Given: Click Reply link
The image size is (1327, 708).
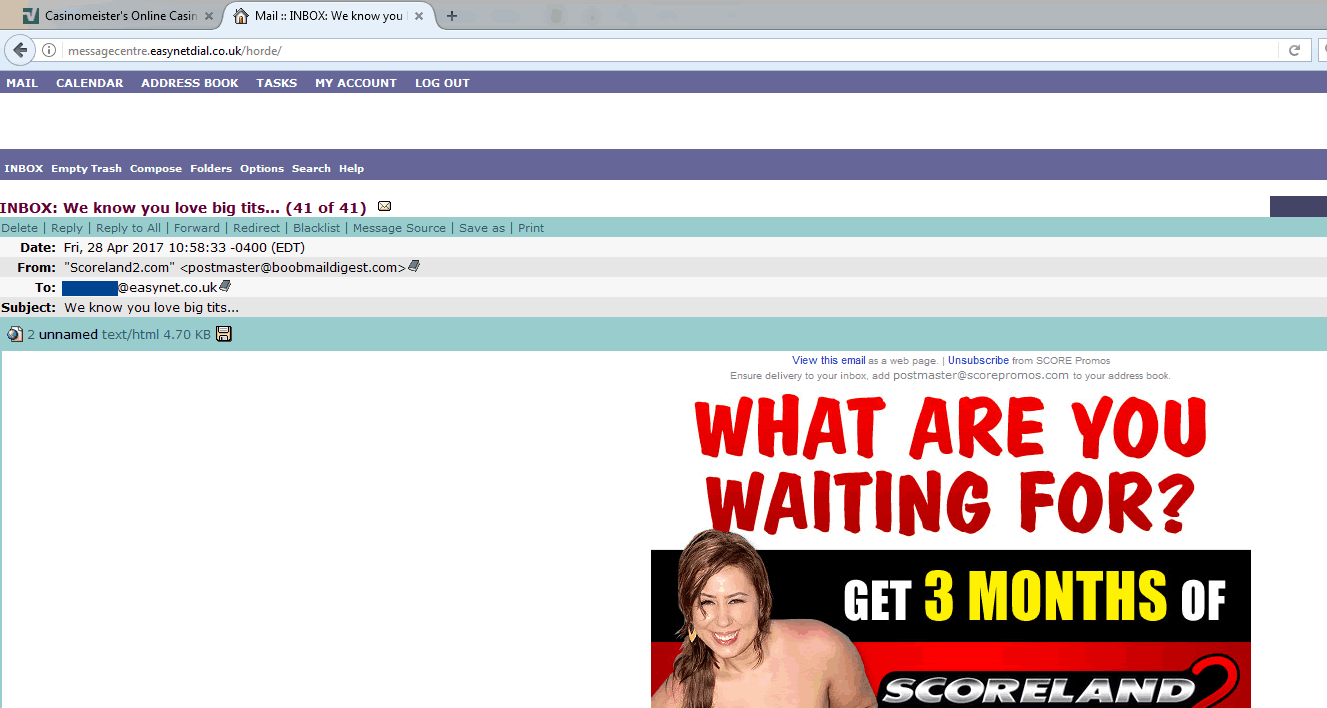Looking at the screenshot, I should (67, 228).
